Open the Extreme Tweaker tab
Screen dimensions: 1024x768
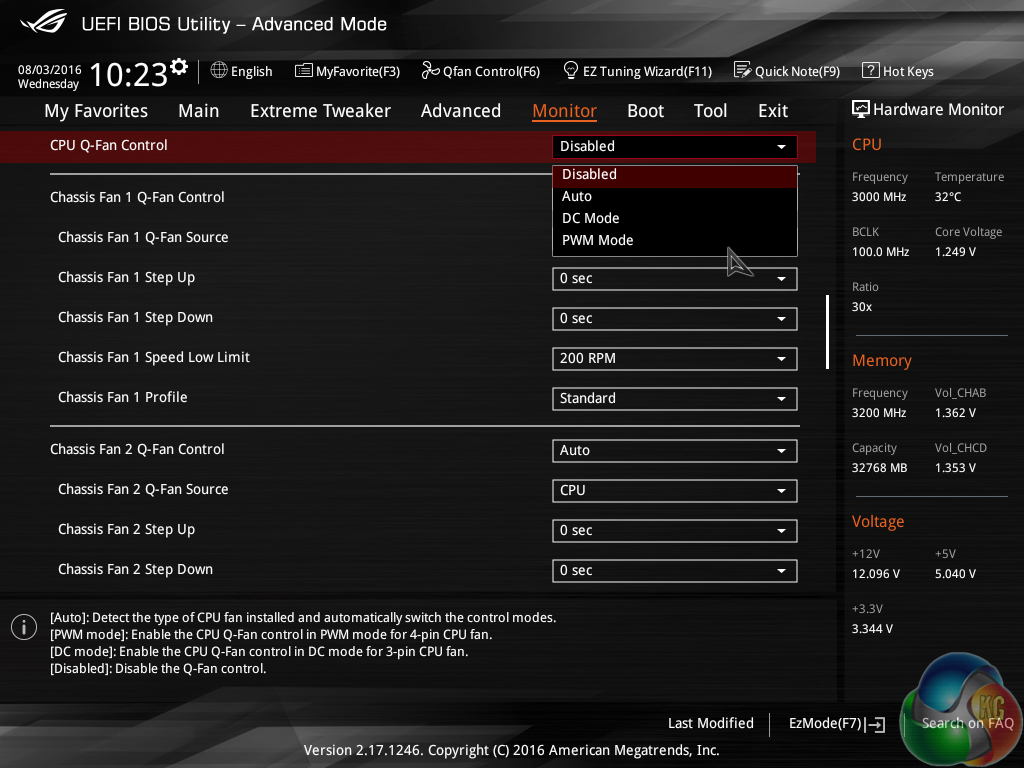click(320, 111)
